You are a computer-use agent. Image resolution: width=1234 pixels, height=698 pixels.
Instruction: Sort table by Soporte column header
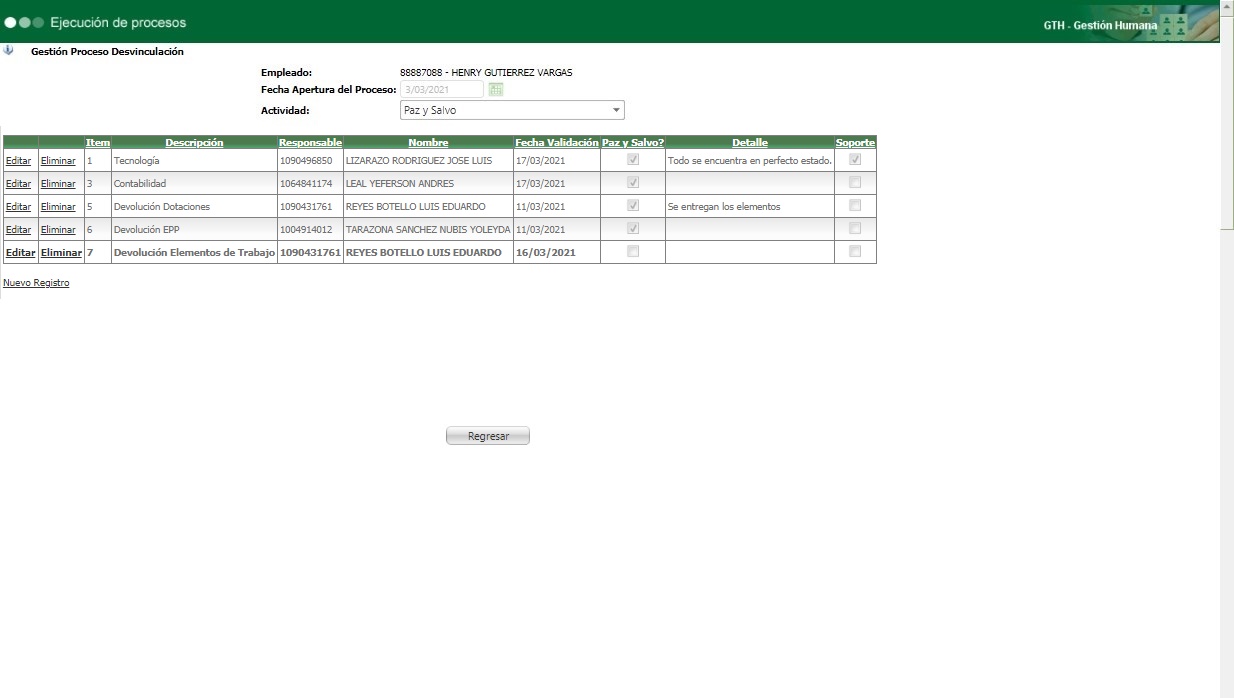point(855,143)
